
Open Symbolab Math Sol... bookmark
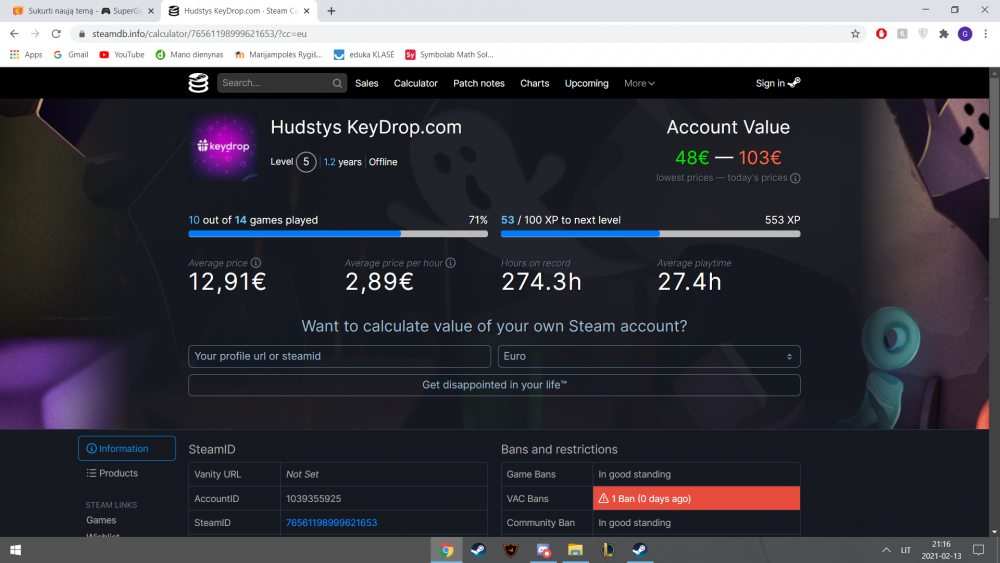click(x=450, y=55)
